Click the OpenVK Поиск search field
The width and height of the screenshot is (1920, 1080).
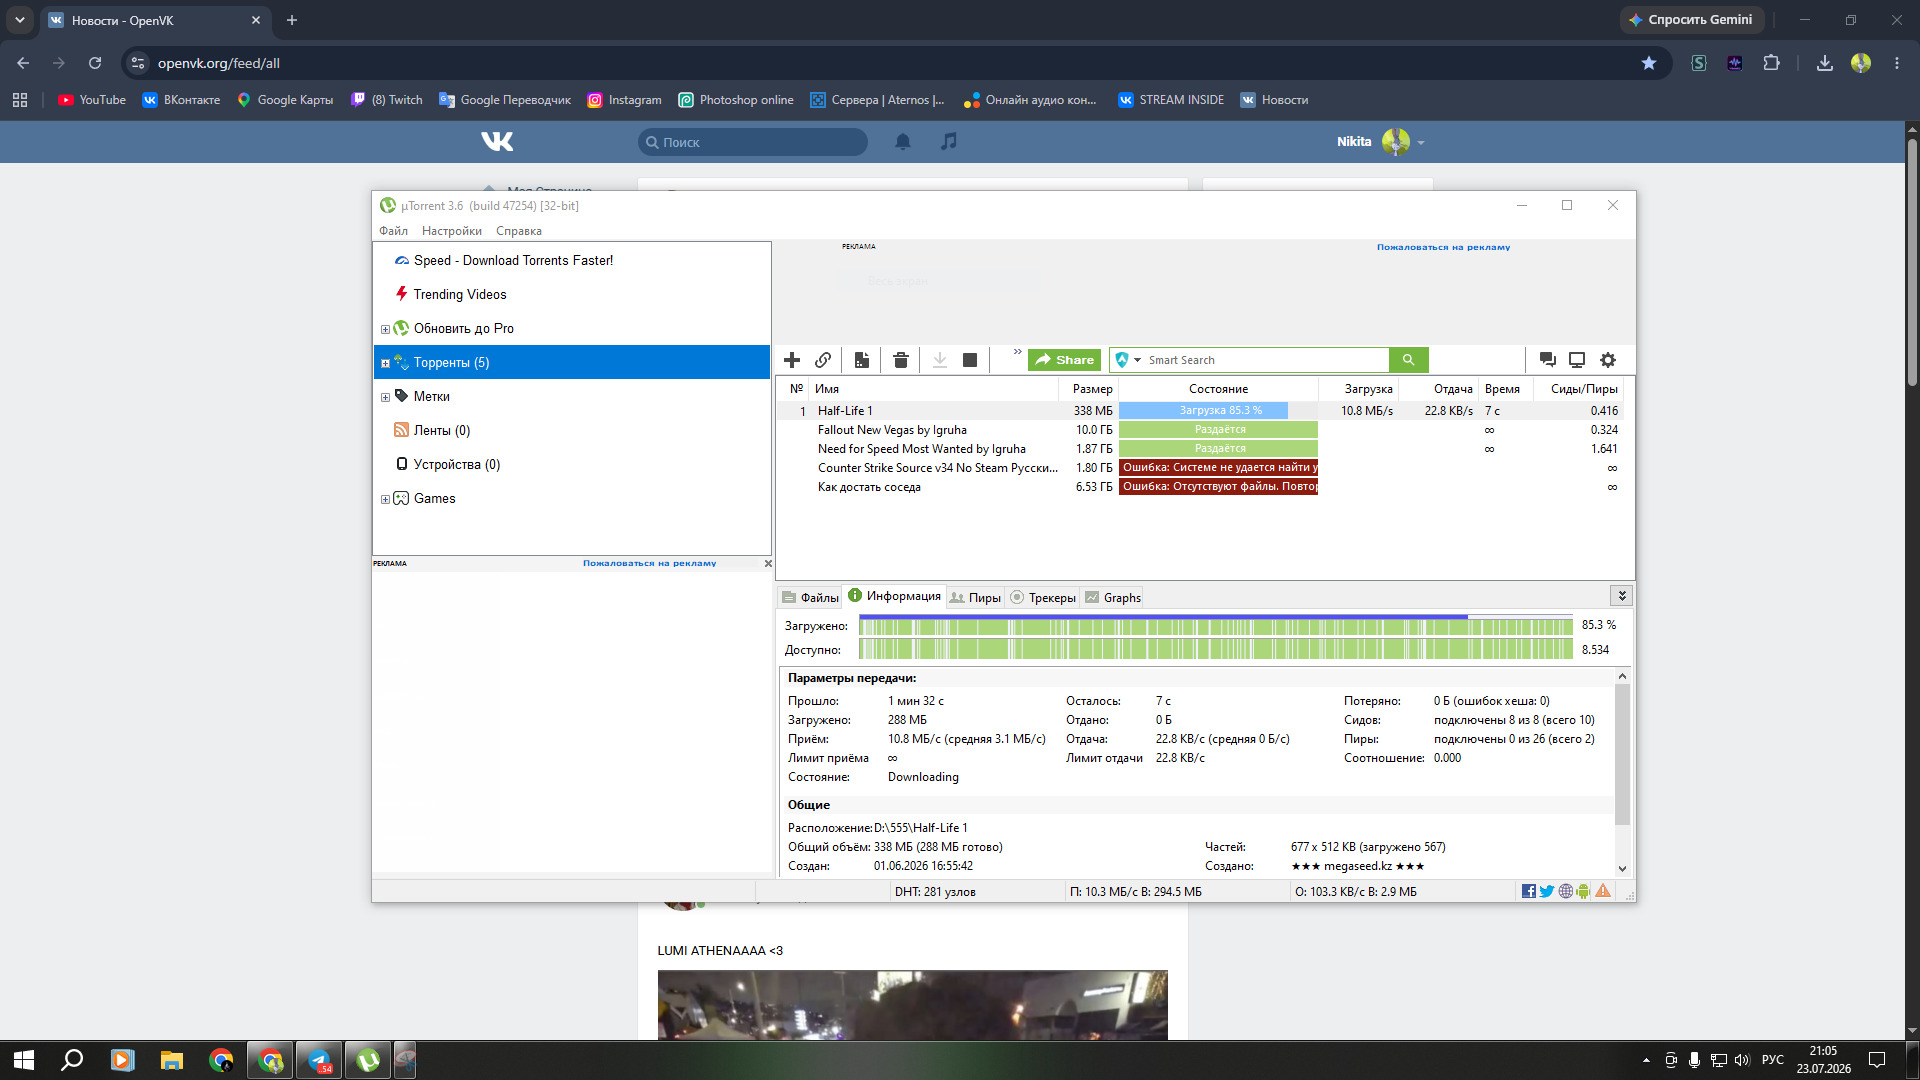pyautogui.click(x=753, y=142)
